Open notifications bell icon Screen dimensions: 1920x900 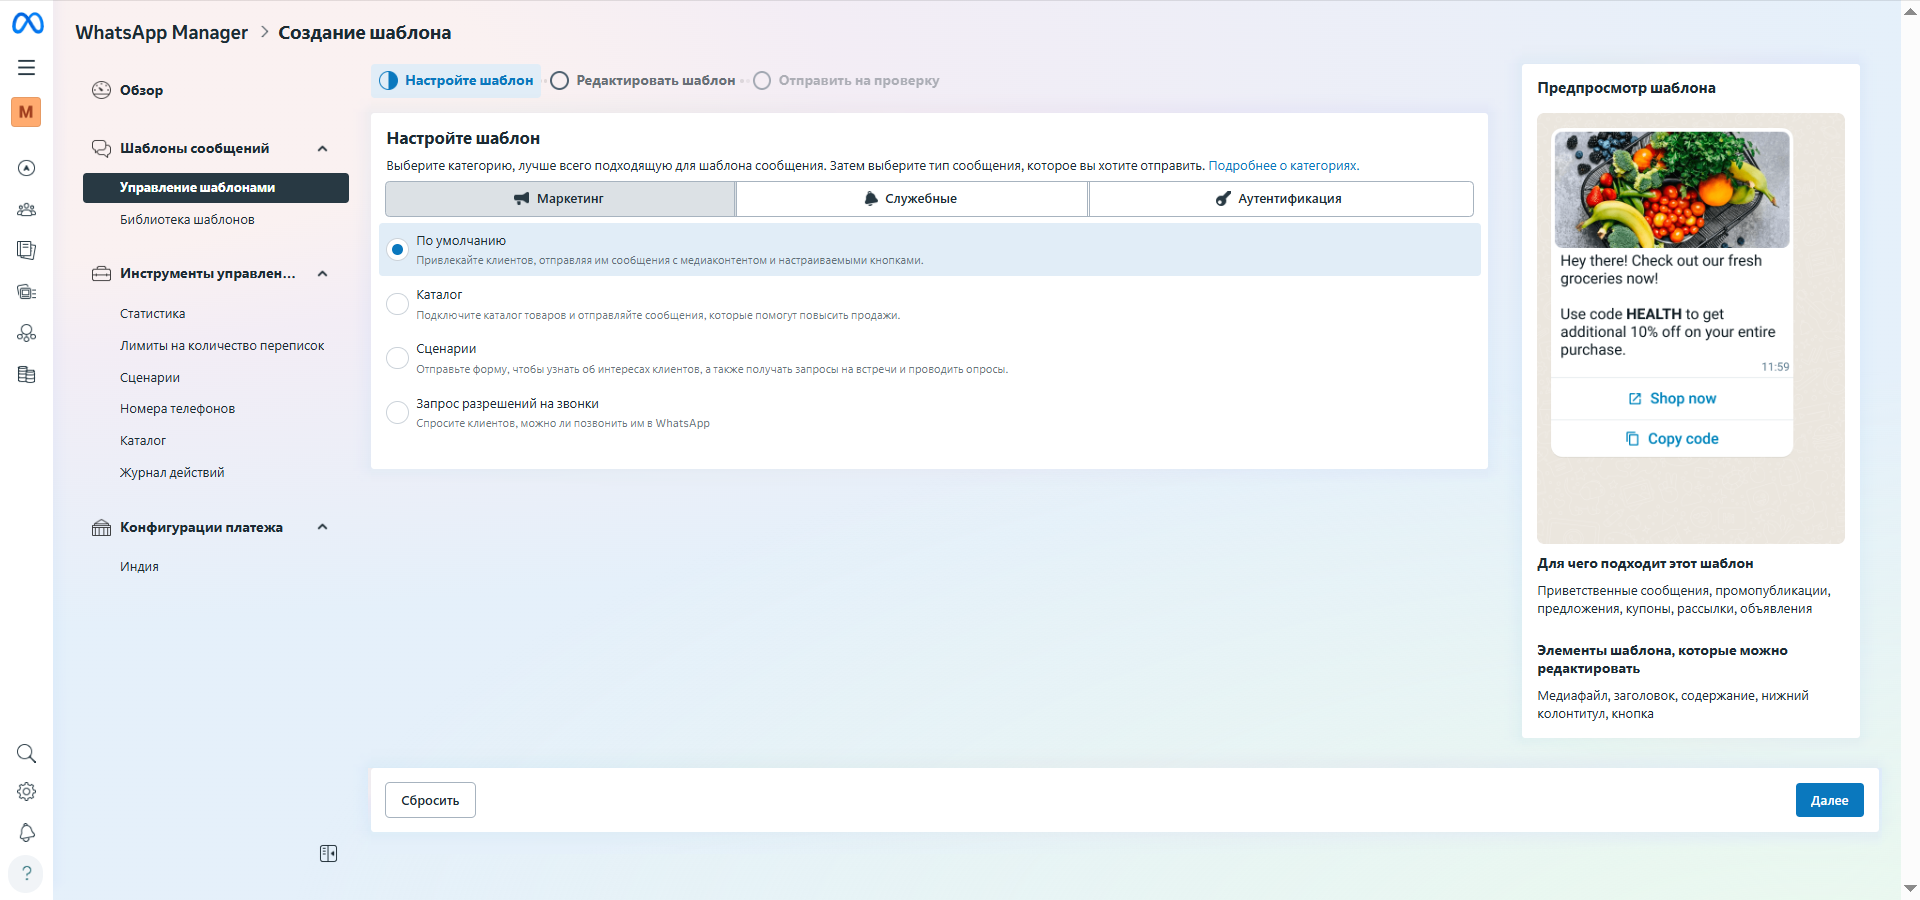tap(27, 833)
